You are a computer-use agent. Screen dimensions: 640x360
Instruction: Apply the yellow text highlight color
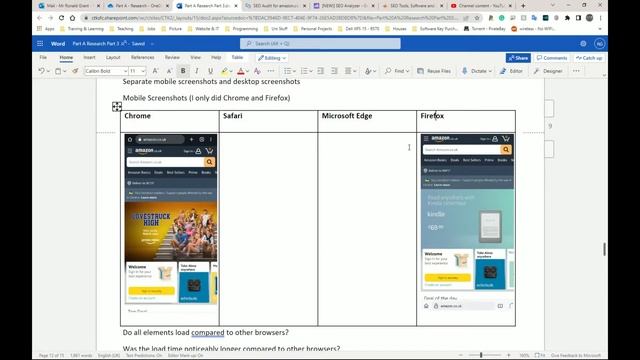tap(224, 71)
